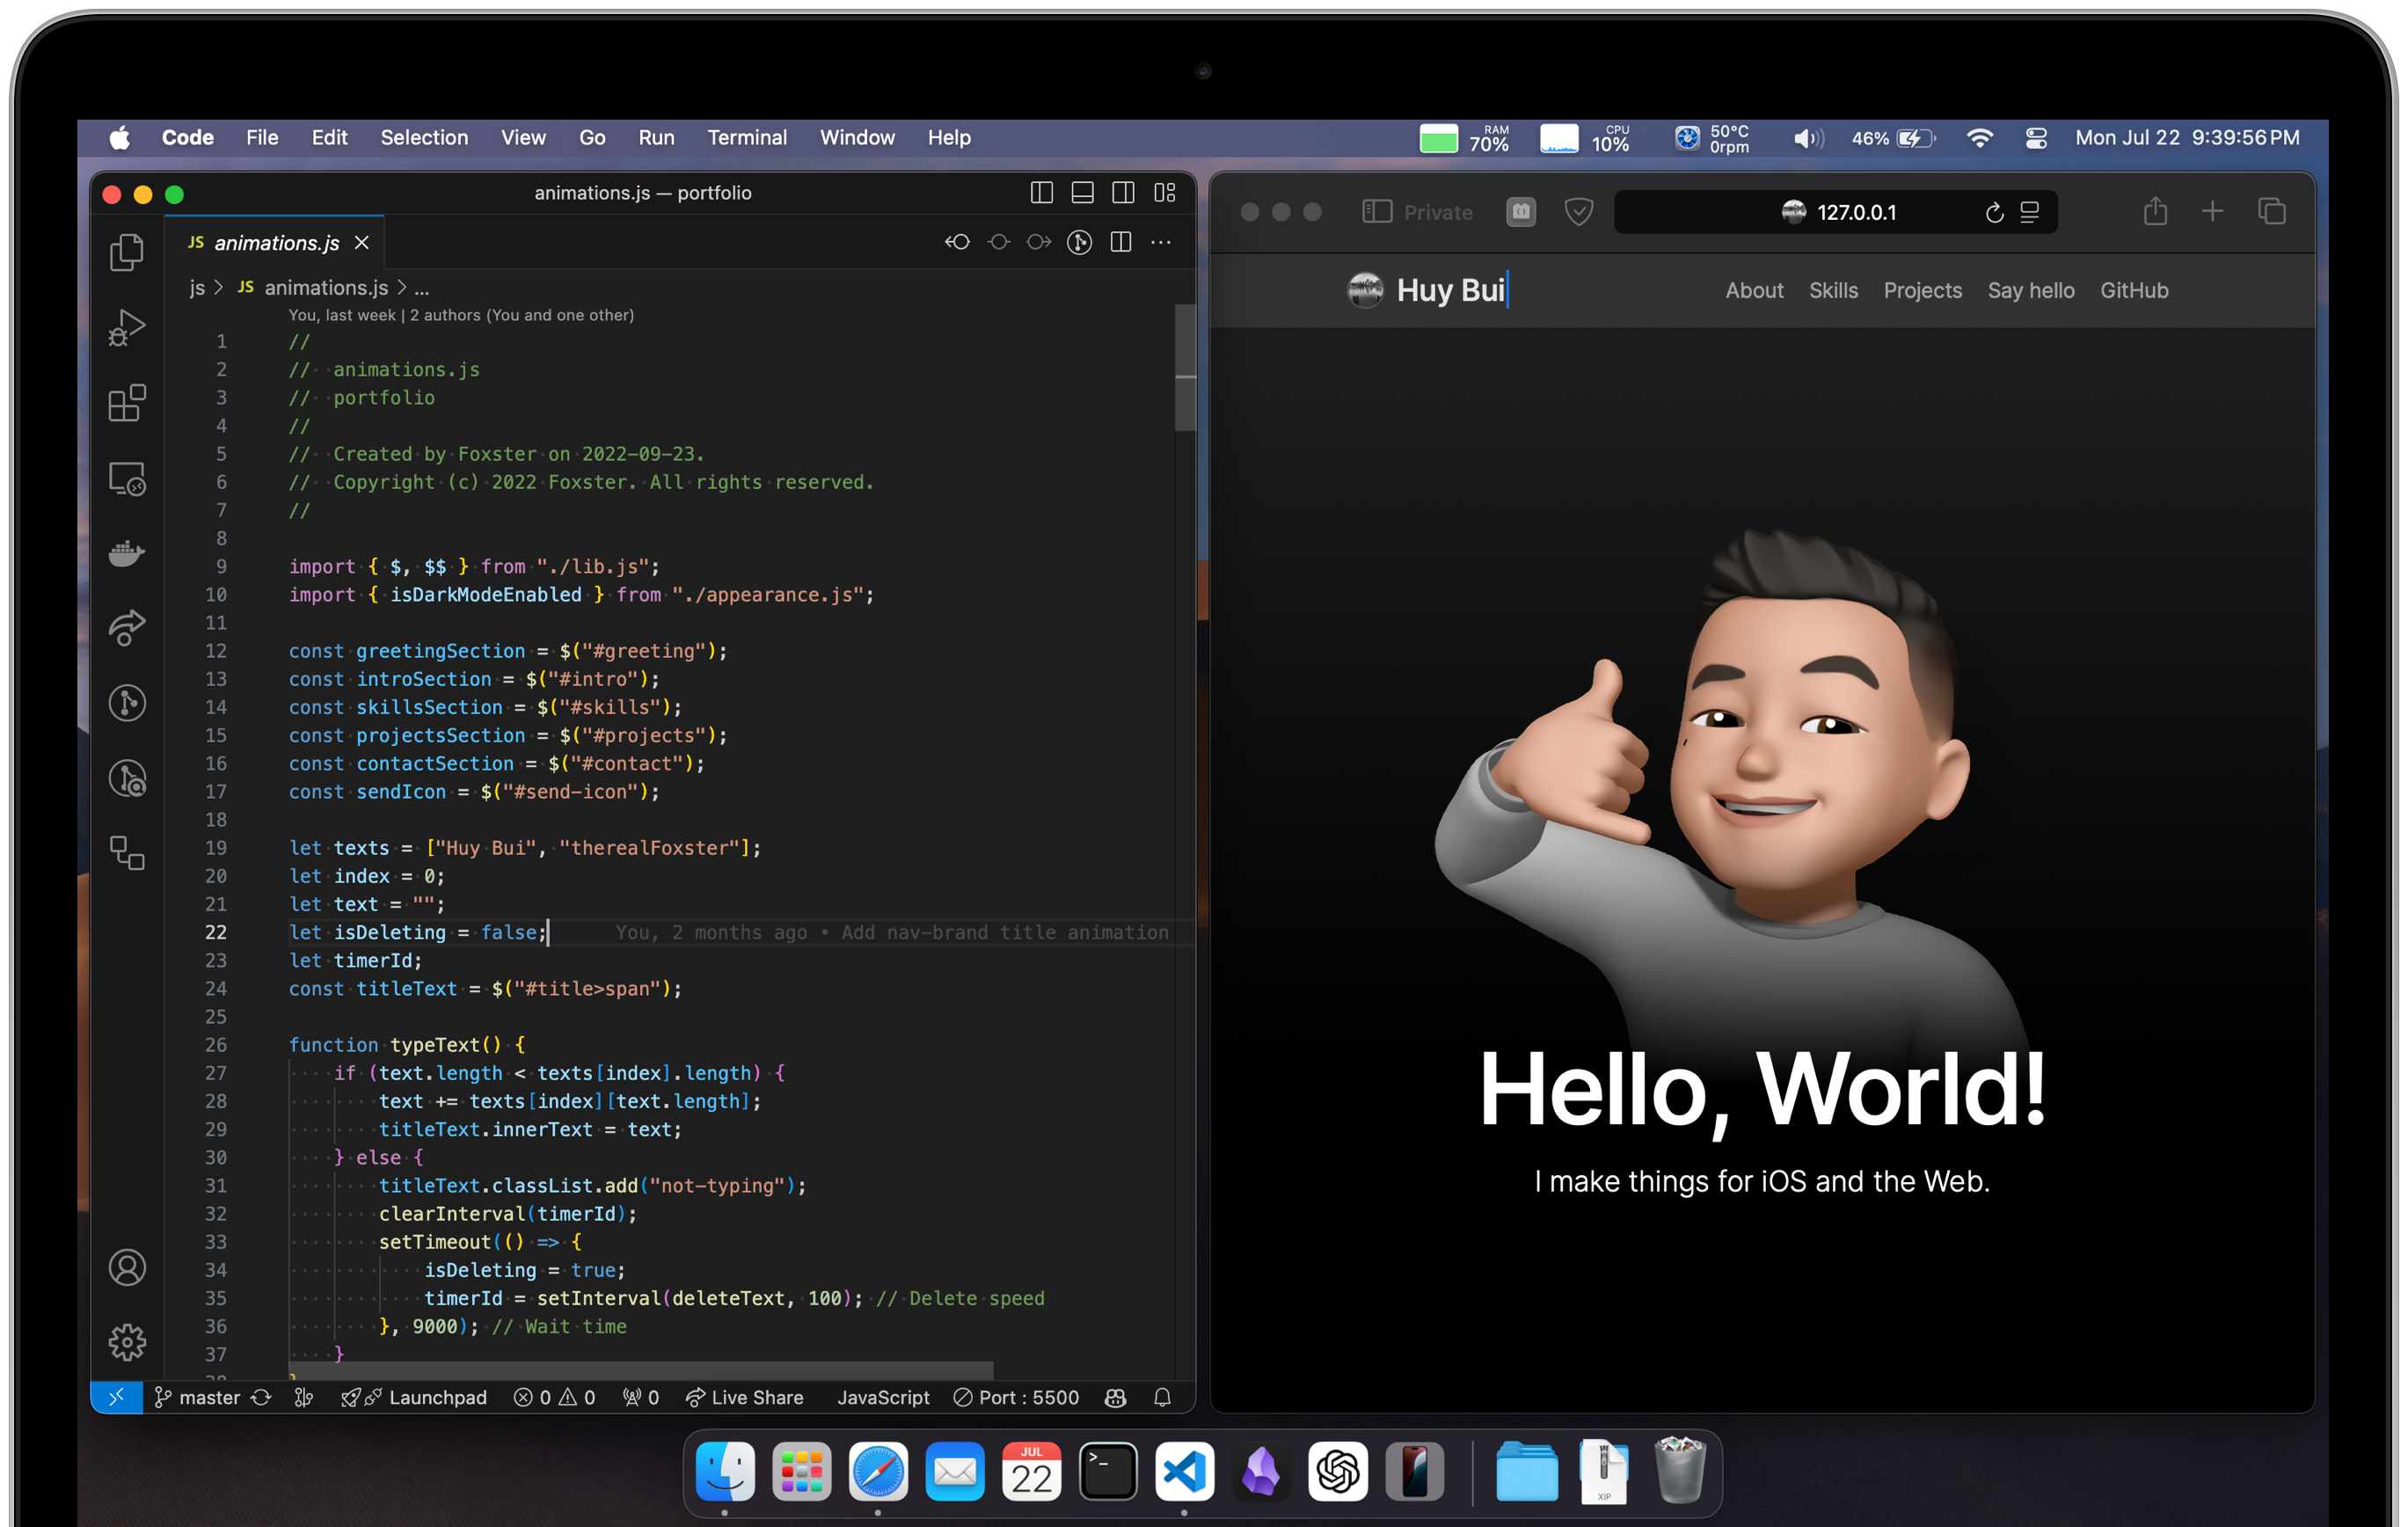The image size is (2408, 1527).
Task: Open the Accounts icon in the activity bar
Action: pos(127,1267)
